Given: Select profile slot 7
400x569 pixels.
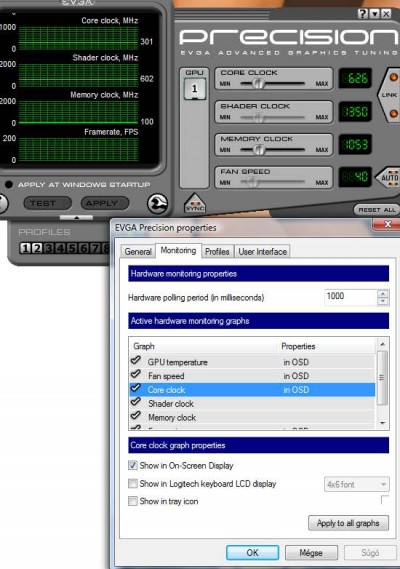Looking at the screenshot, I should [x=95, y=248].
